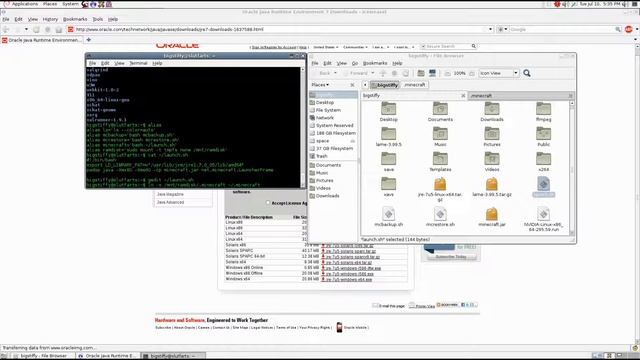Click the Firefox Home button icon

(x=59, y=29)
